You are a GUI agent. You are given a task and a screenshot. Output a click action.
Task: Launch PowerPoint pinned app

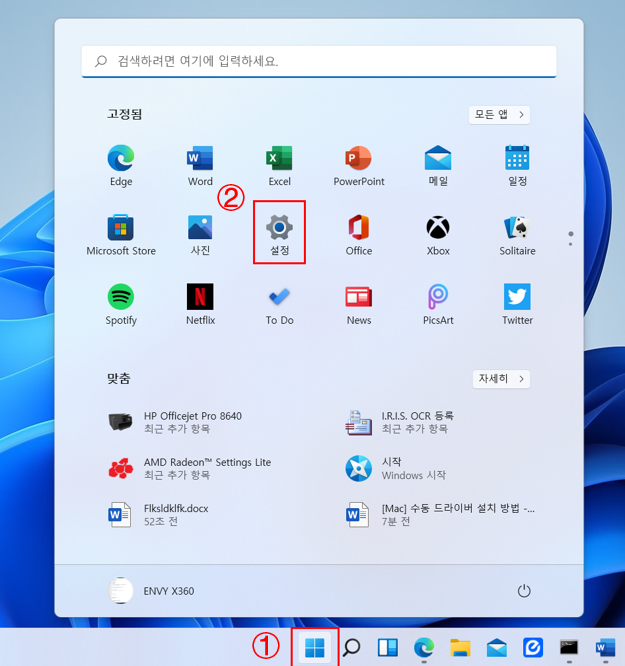[359, 166]
